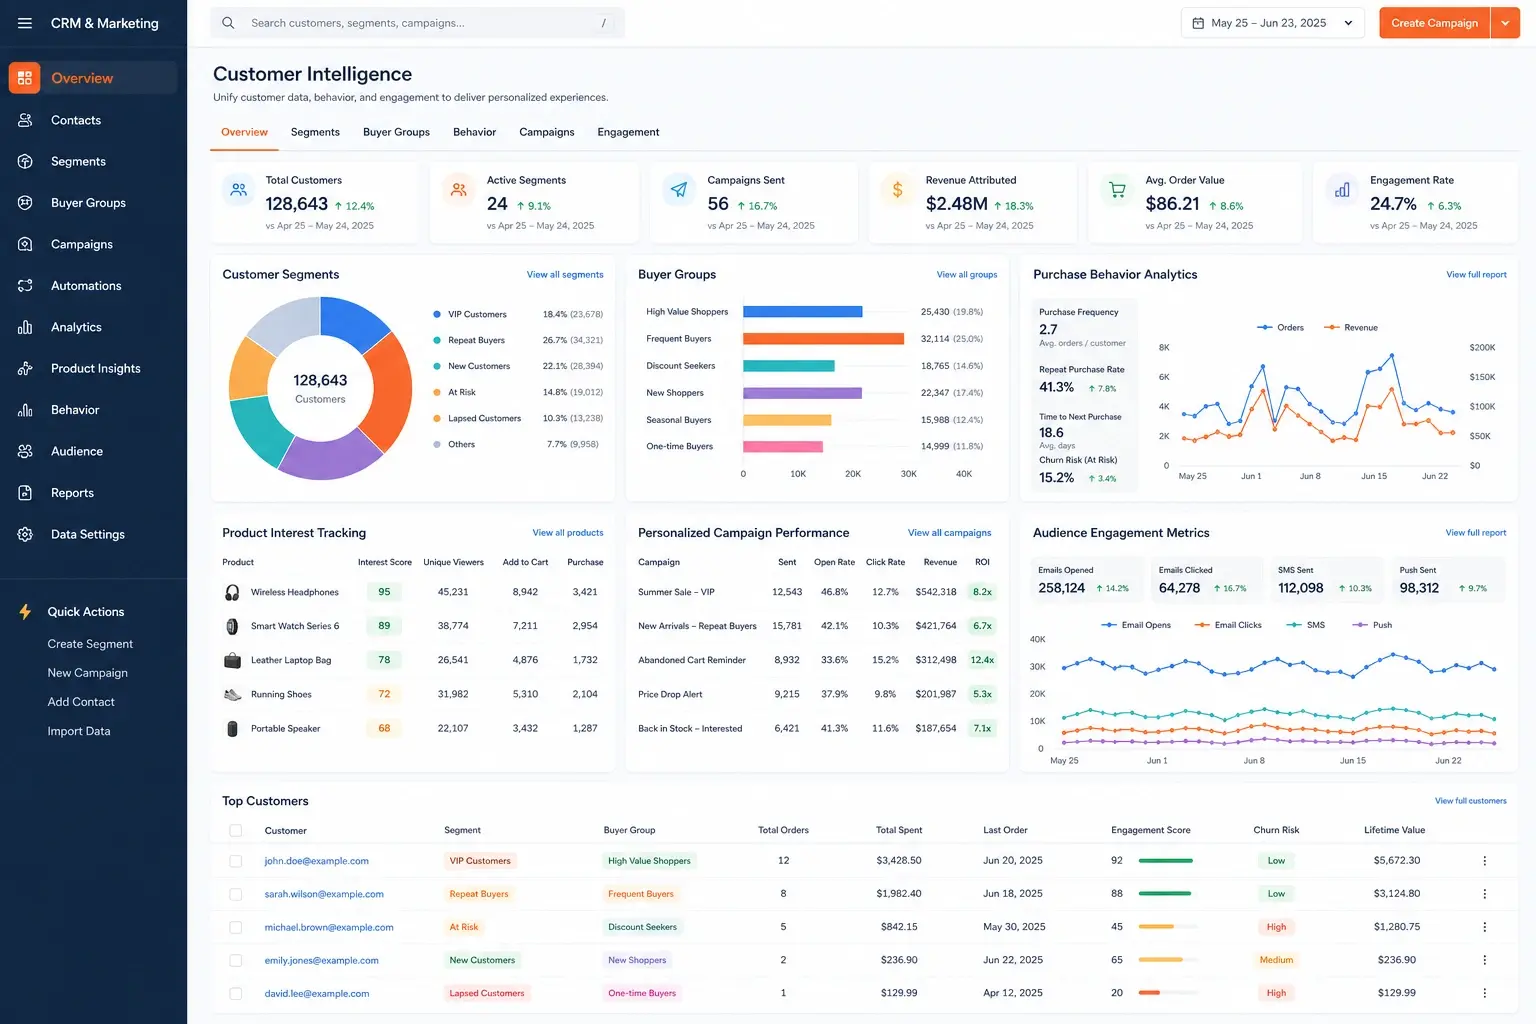Click the Campaigns sidebar icon

coord(25,244)
